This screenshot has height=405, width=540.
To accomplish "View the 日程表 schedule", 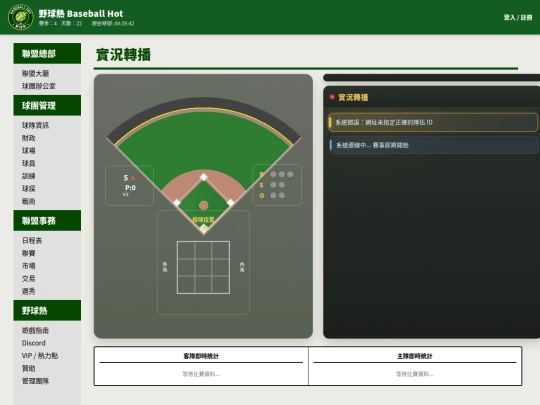I will [x=32, y=240].
